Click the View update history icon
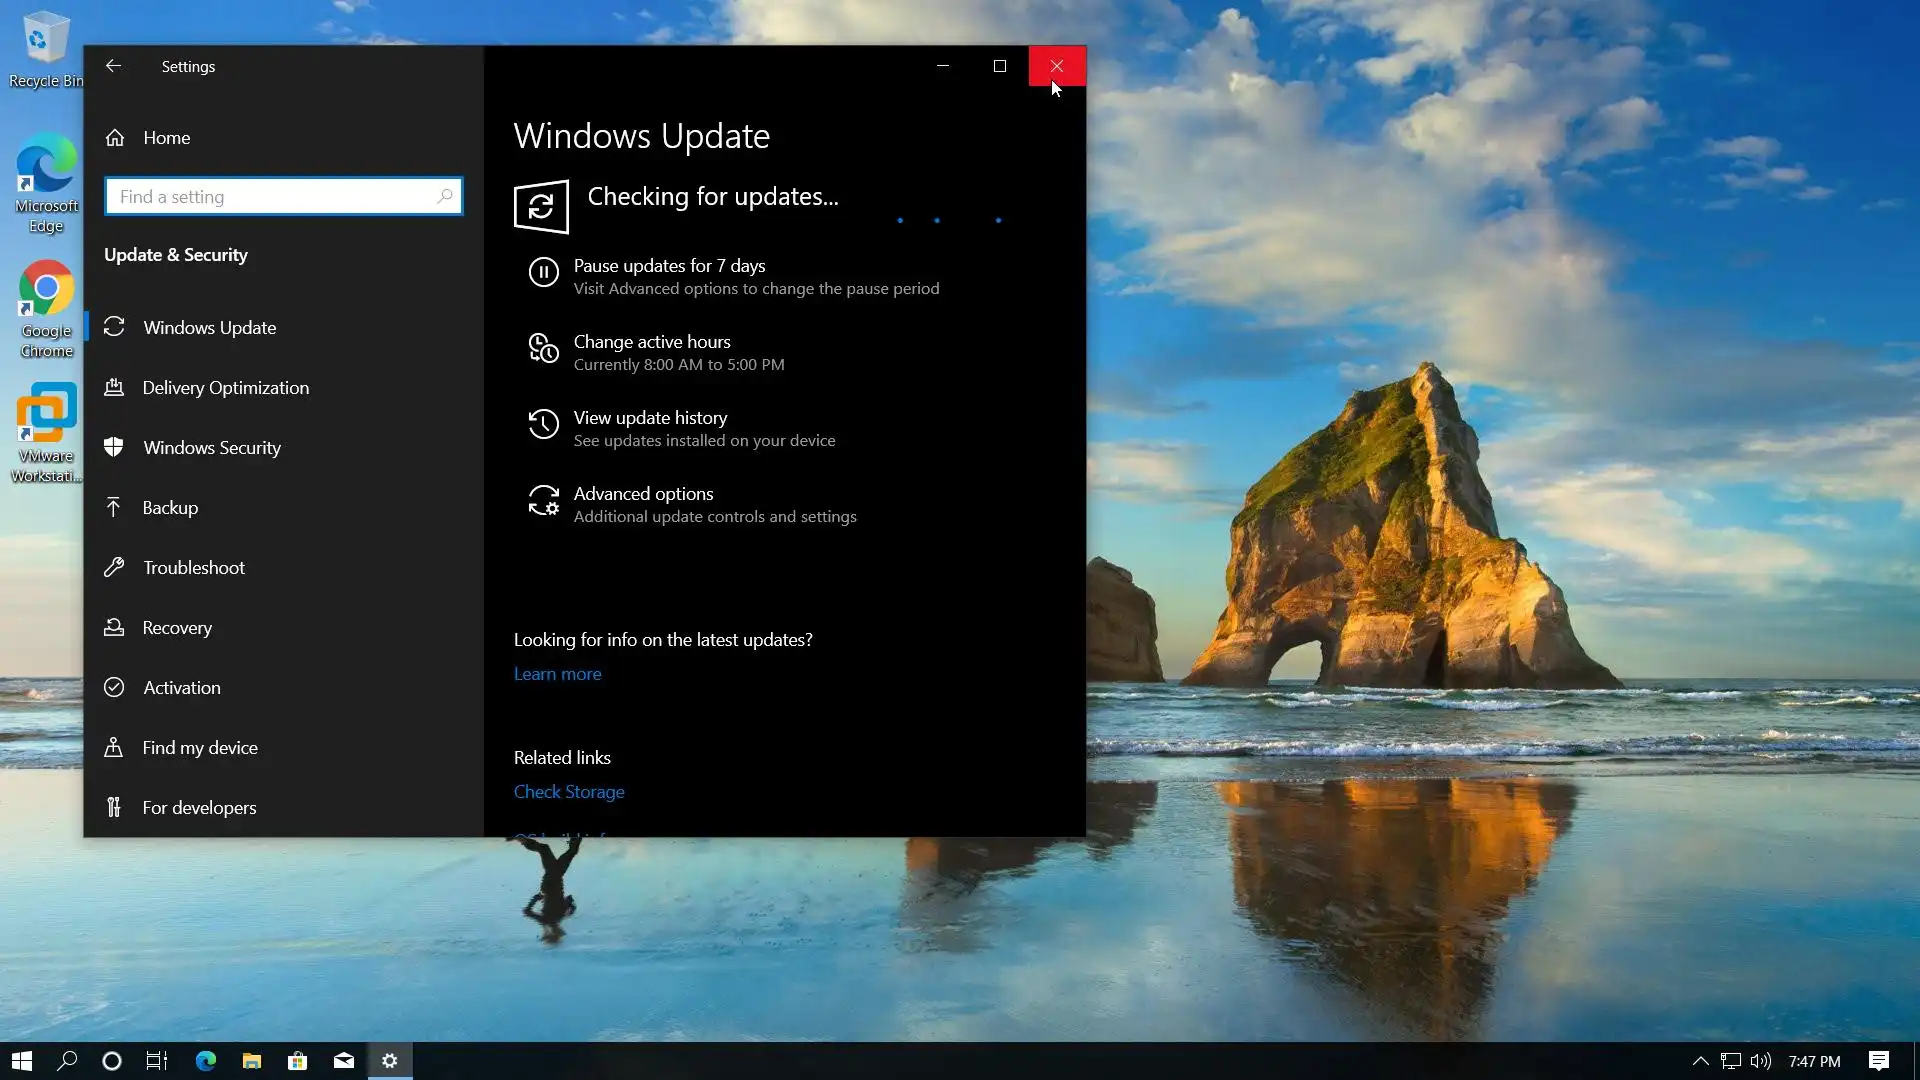 pyautogui.click(x=543, y=424)
